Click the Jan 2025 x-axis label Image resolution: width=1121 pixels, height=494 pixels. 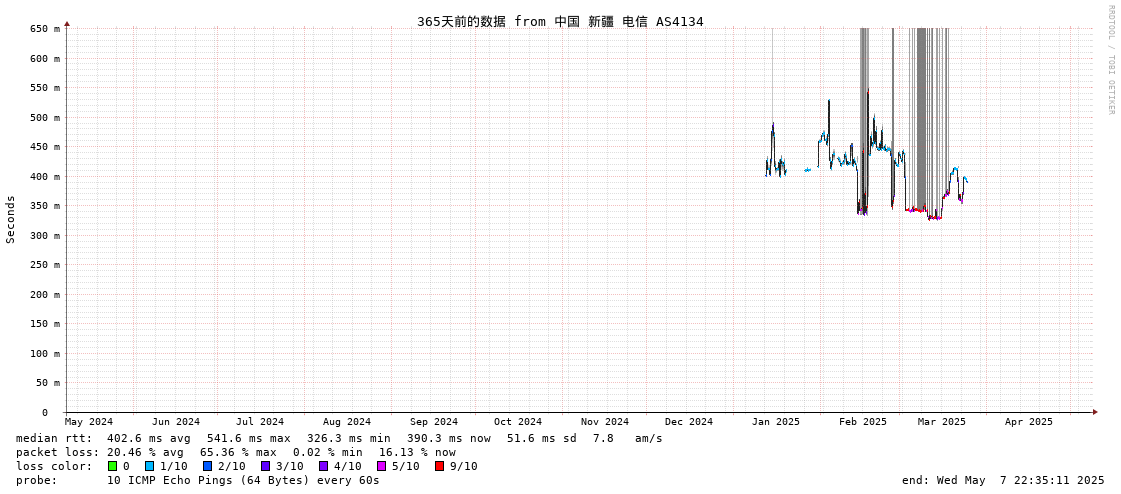point(776,422)
